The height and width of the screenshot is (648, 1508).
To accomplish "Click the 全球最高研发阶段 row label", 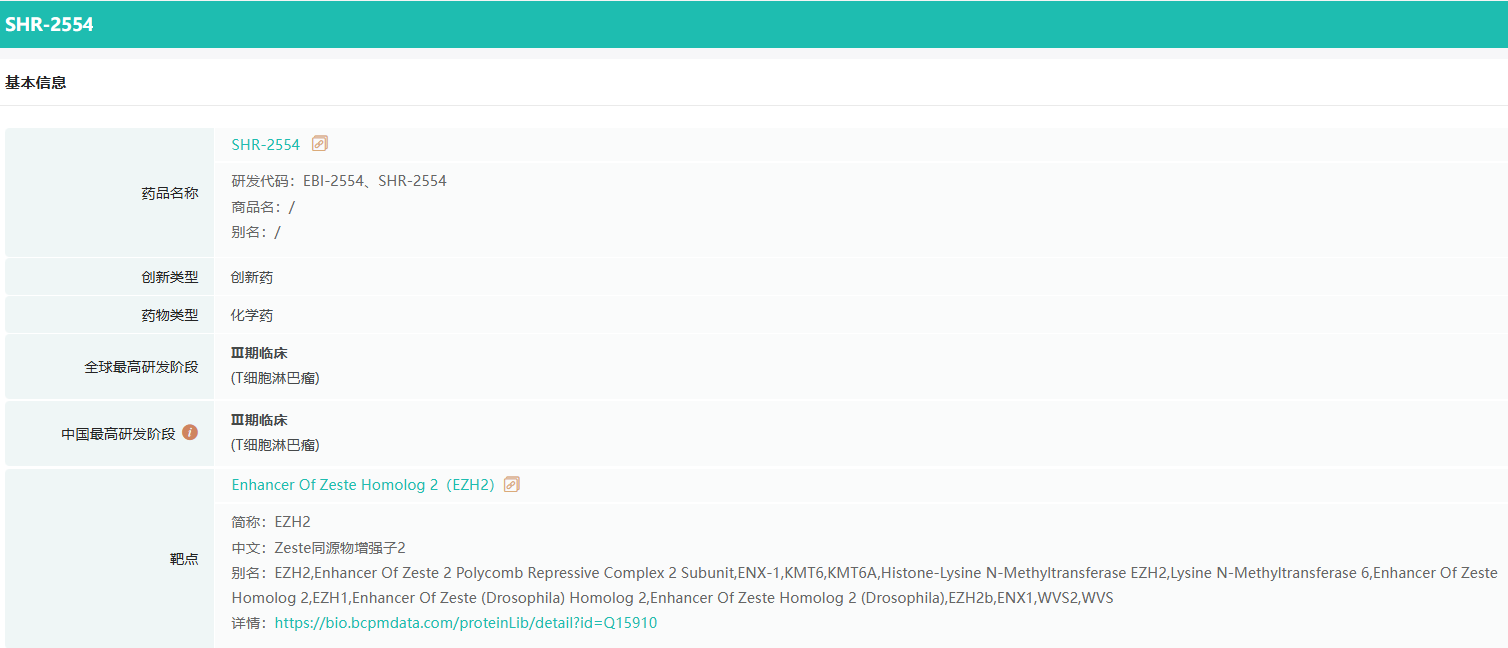I will click(141, 367).
